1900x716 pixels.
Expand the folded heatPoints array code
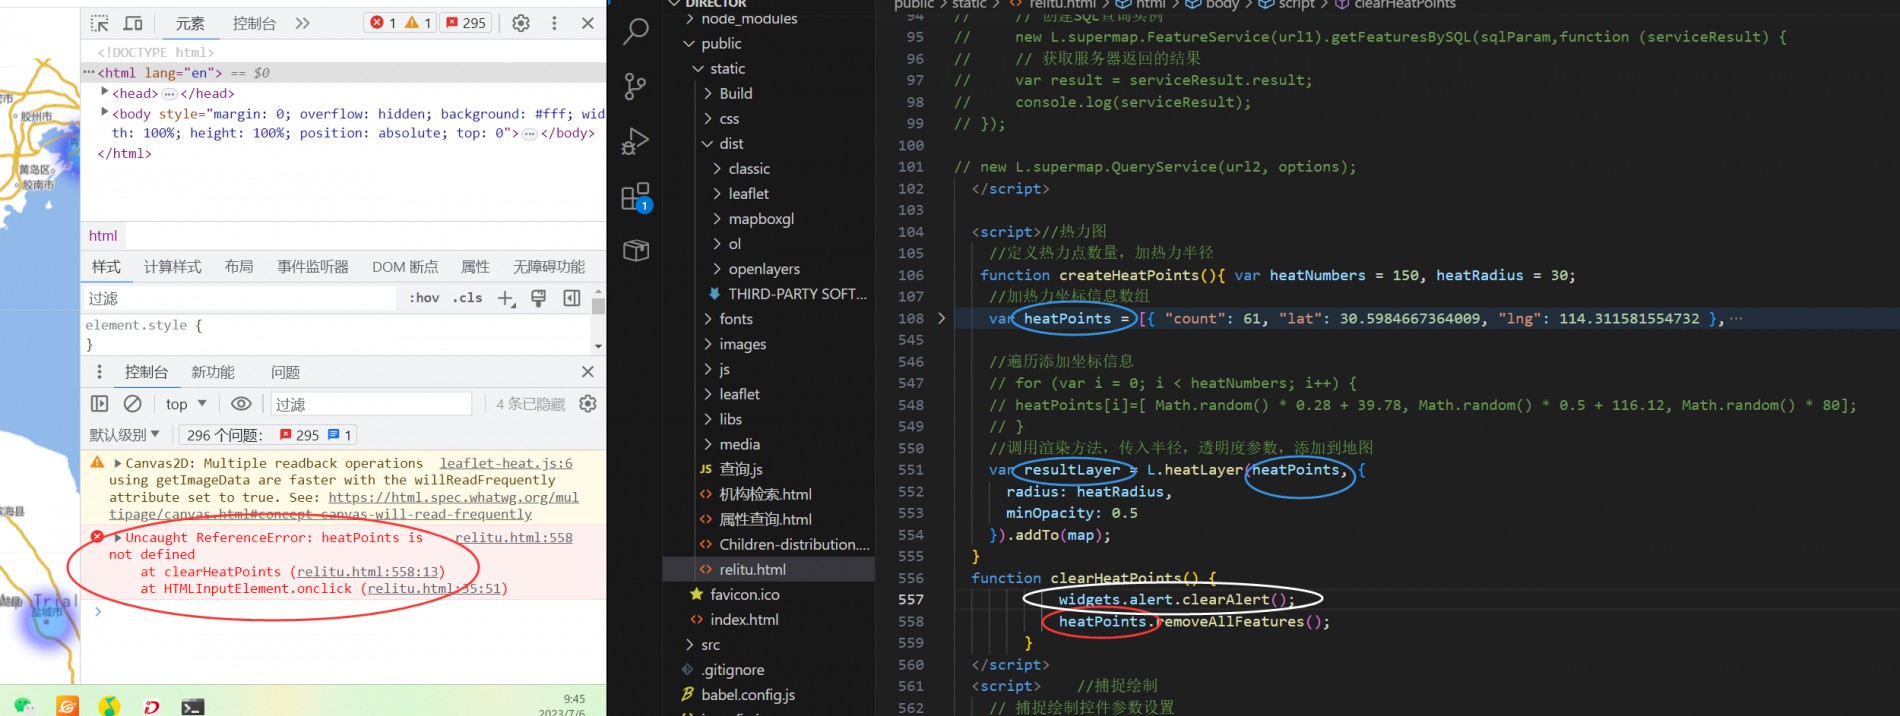(x=941, y=318)
